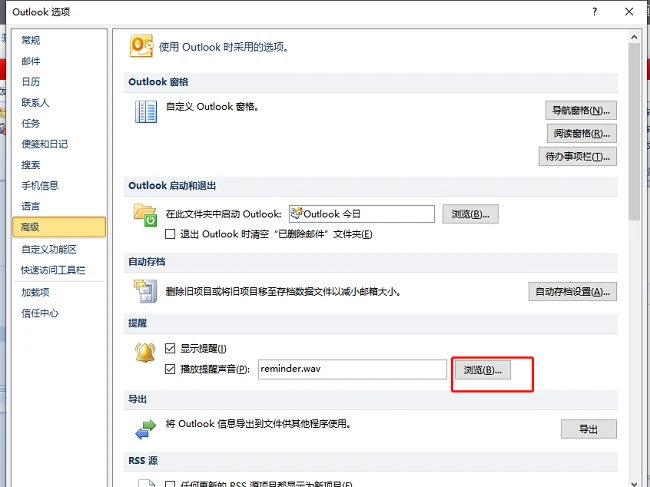Screen dimensions: 650x487
Task: Click the reminder.wav sound file field
Action: (351, 369)
